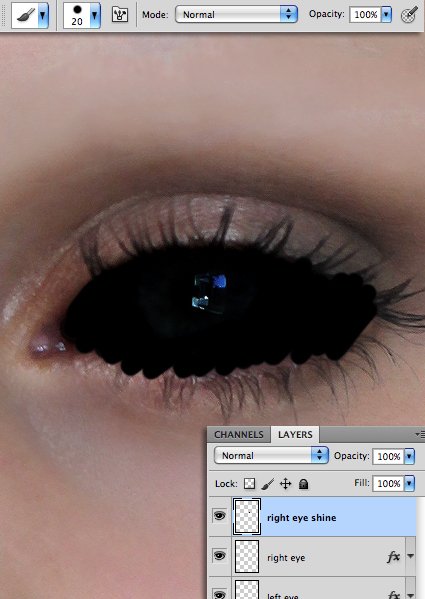Open the tool preset picker arrow

click(43, 15)
